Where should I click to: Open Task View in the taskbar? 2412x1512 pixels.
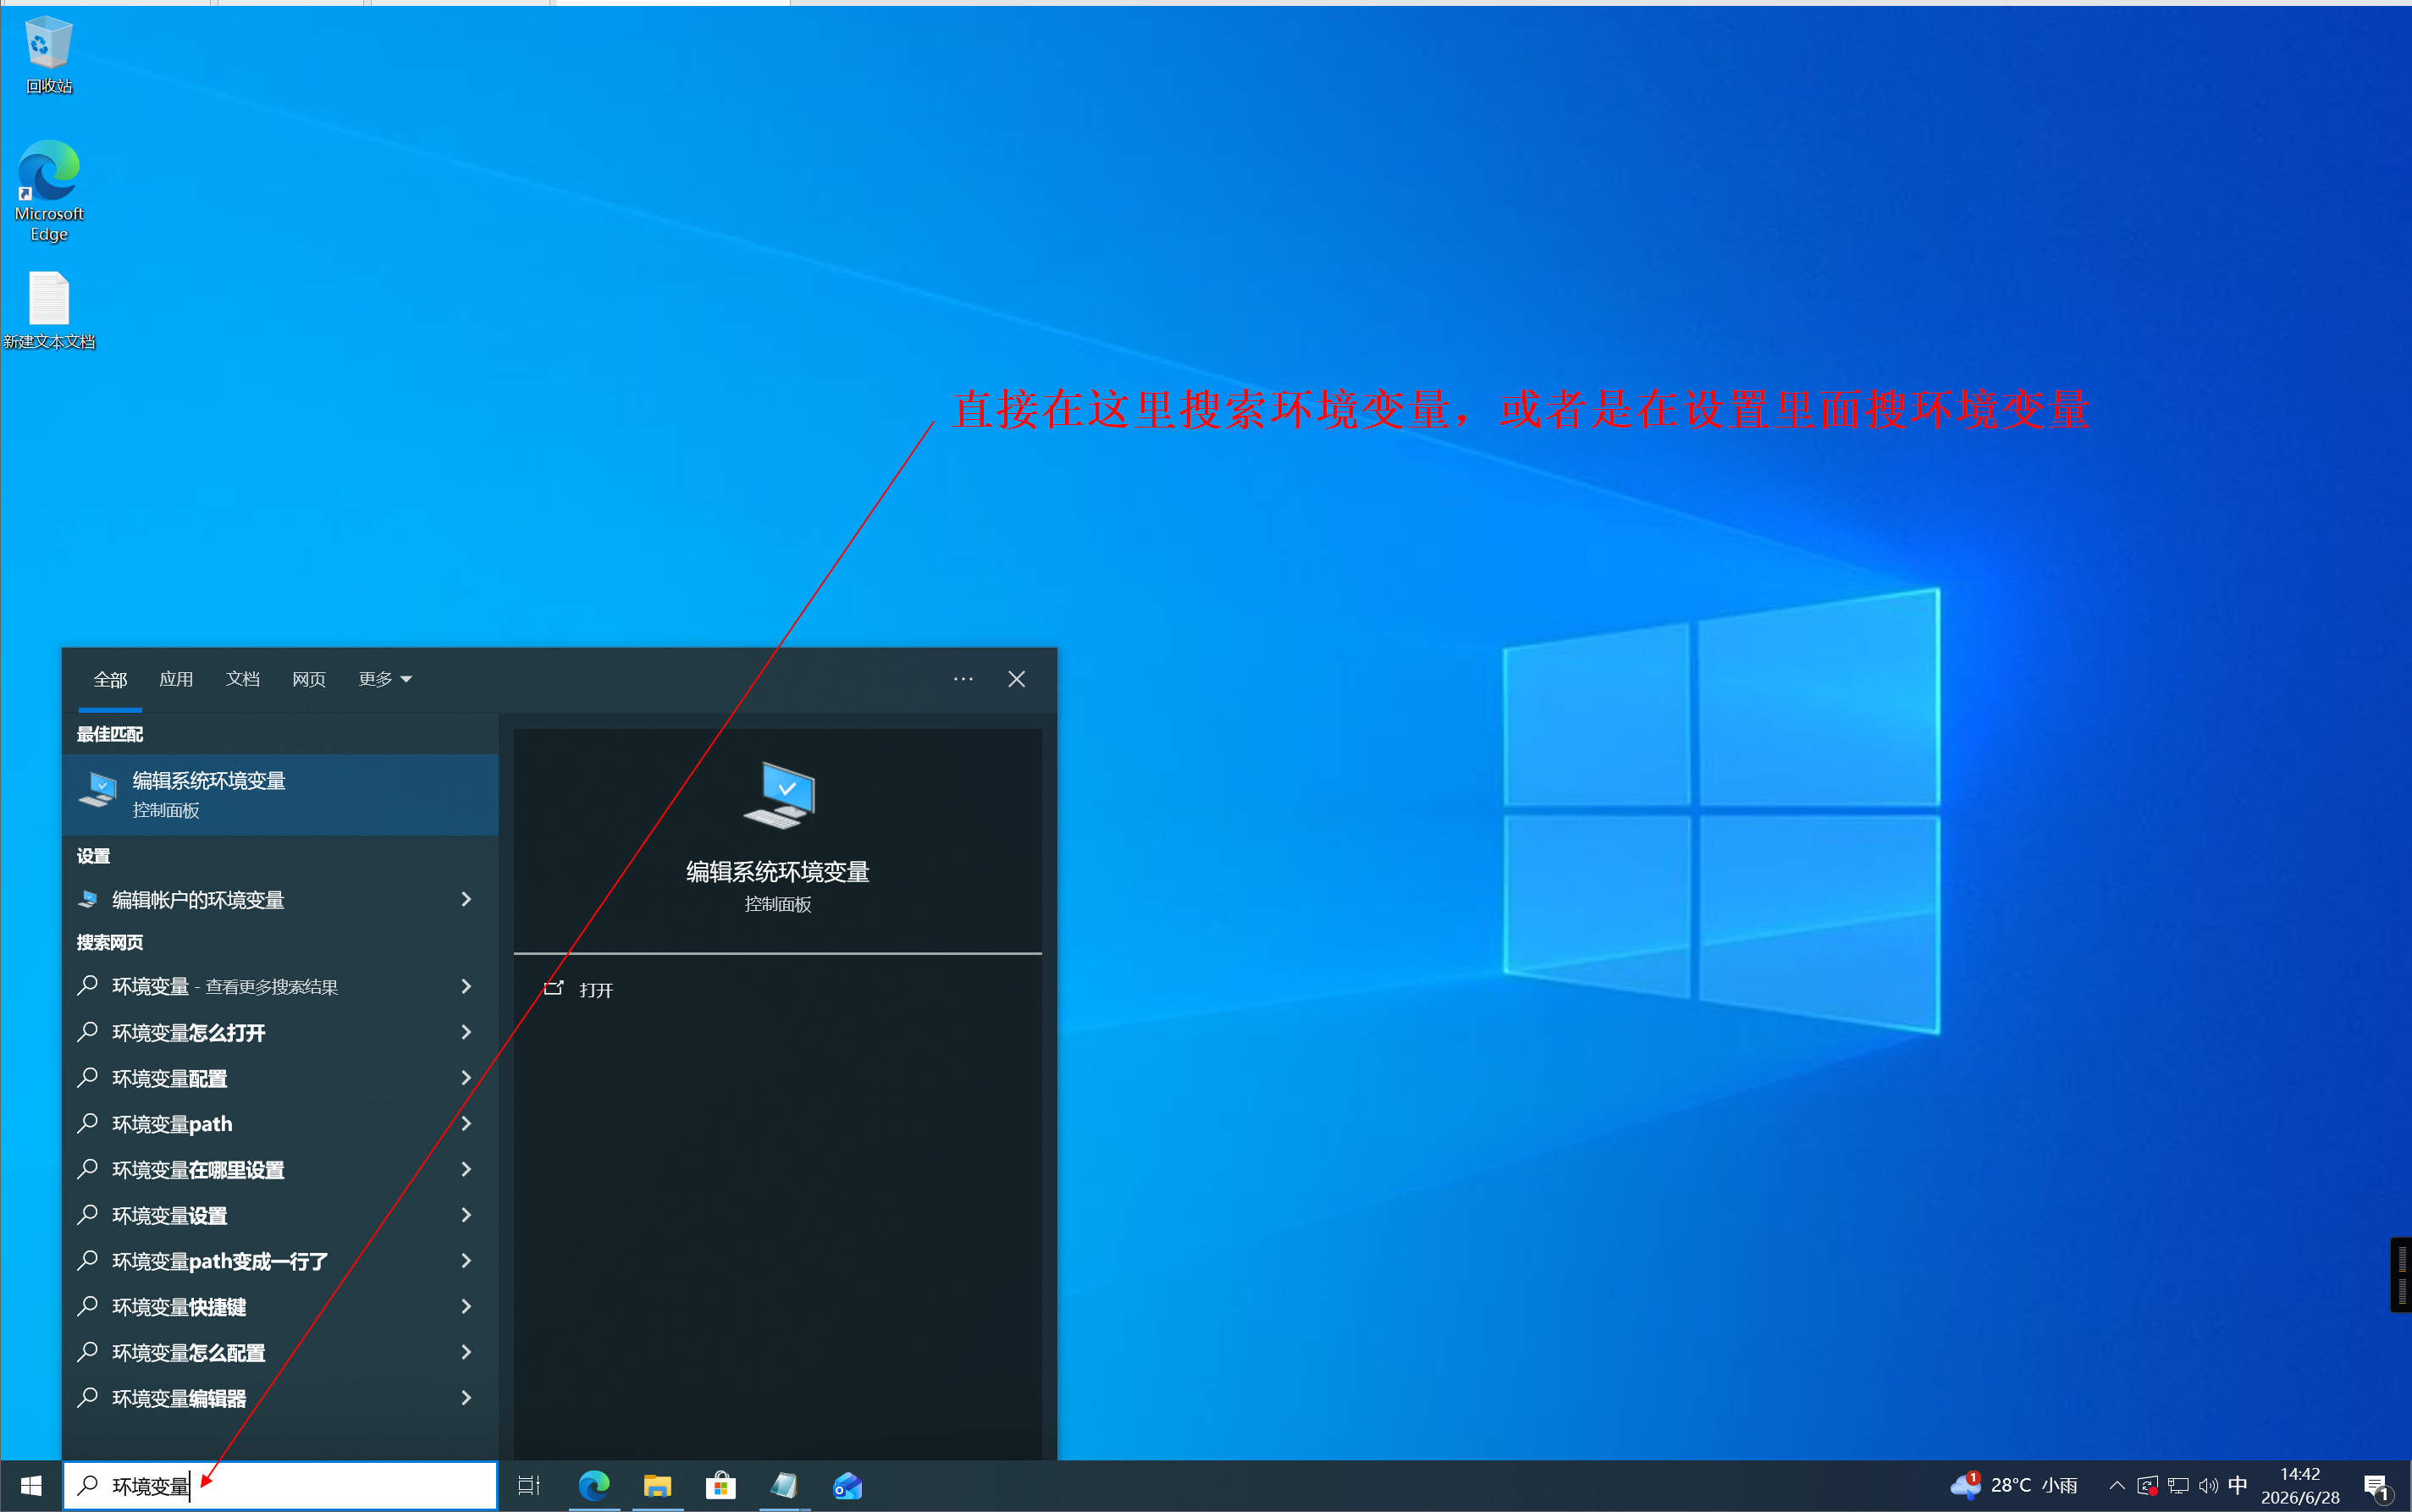[x=528, y=1486]
